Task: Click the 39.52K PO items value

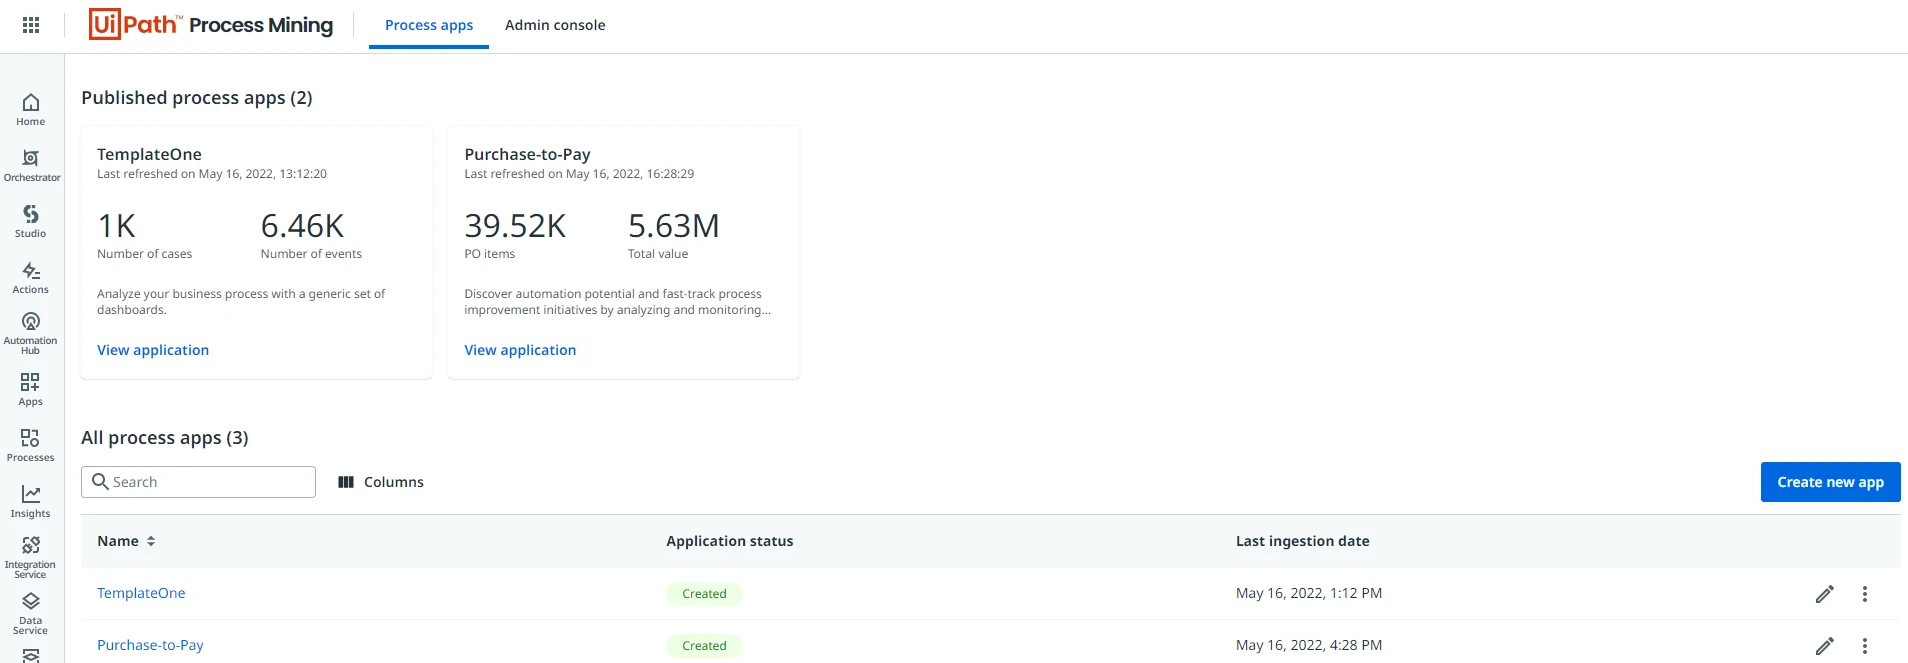Action: click(515, 226)
